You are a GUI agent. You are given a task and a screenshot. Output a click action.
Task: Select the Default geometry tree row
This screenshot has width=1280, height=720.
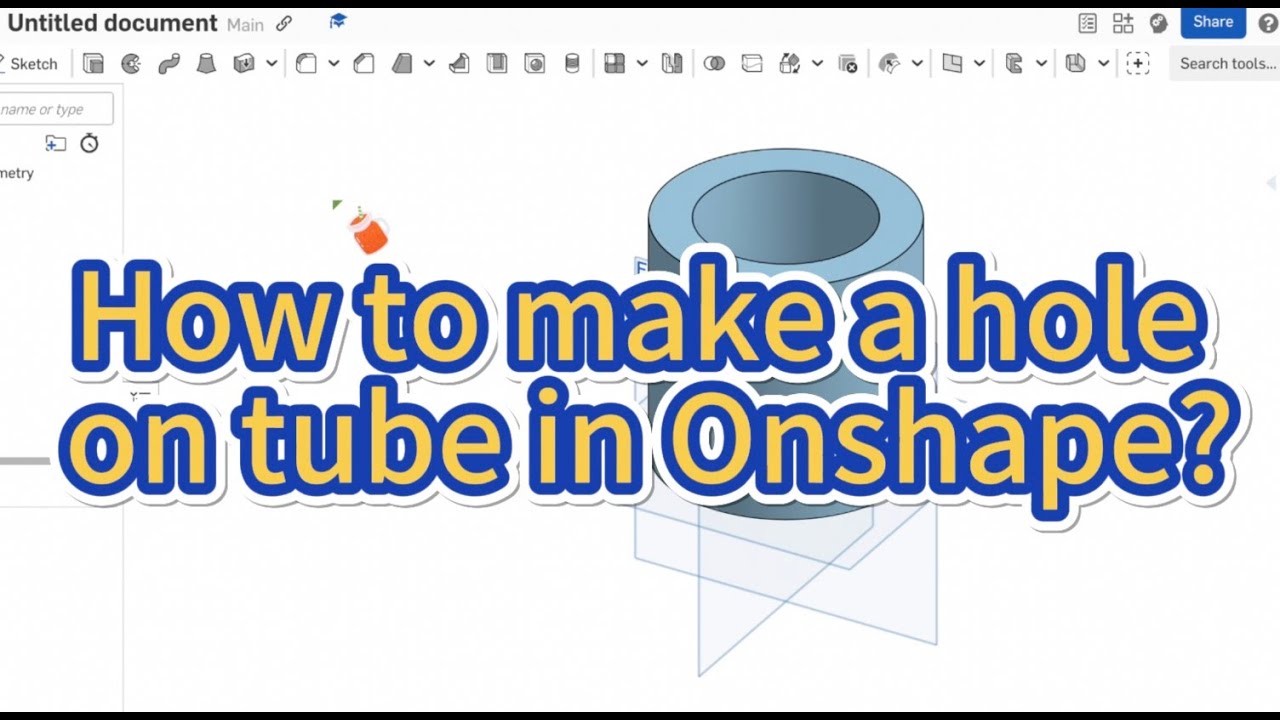[x=17, y=173]
